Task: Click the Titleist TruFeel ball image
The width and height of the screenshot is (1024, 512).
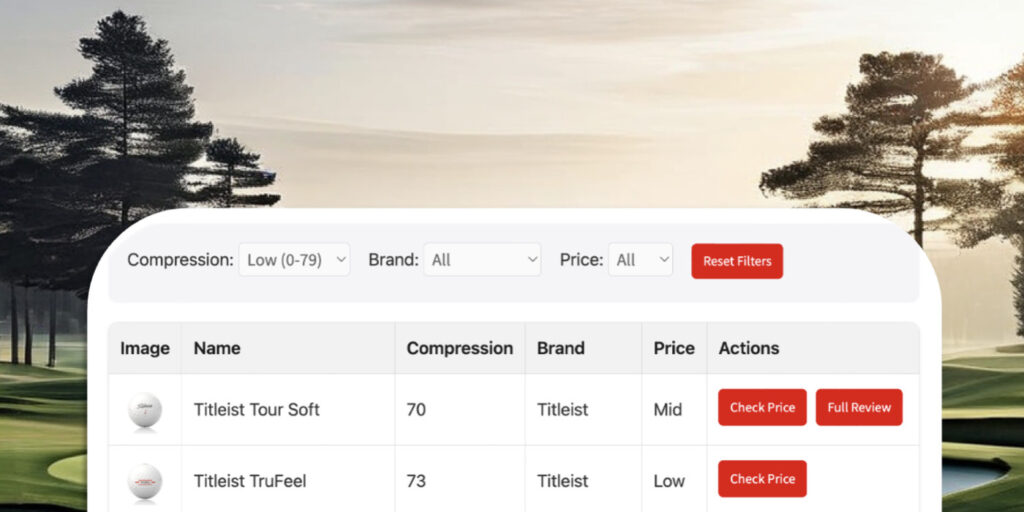Action: pyautogui.click(x=145, y=481)
